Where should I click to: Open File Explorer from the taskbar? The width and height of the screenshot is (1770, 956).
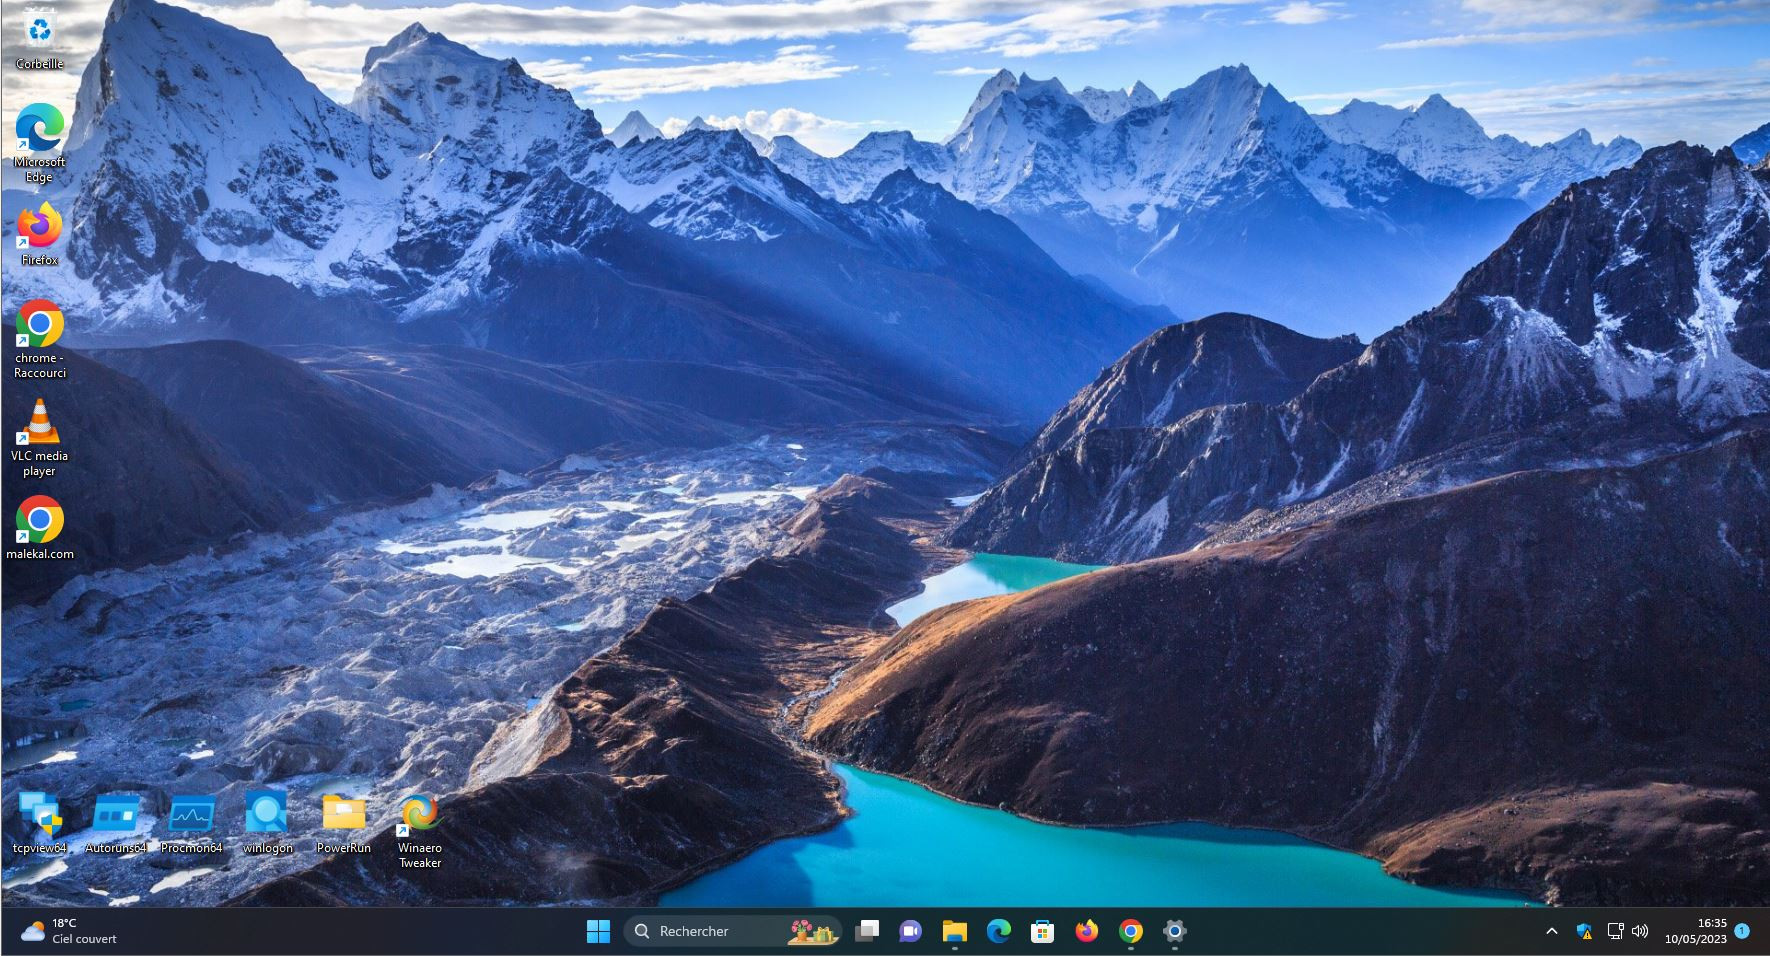pyautogui.click(x=955, y=931)
